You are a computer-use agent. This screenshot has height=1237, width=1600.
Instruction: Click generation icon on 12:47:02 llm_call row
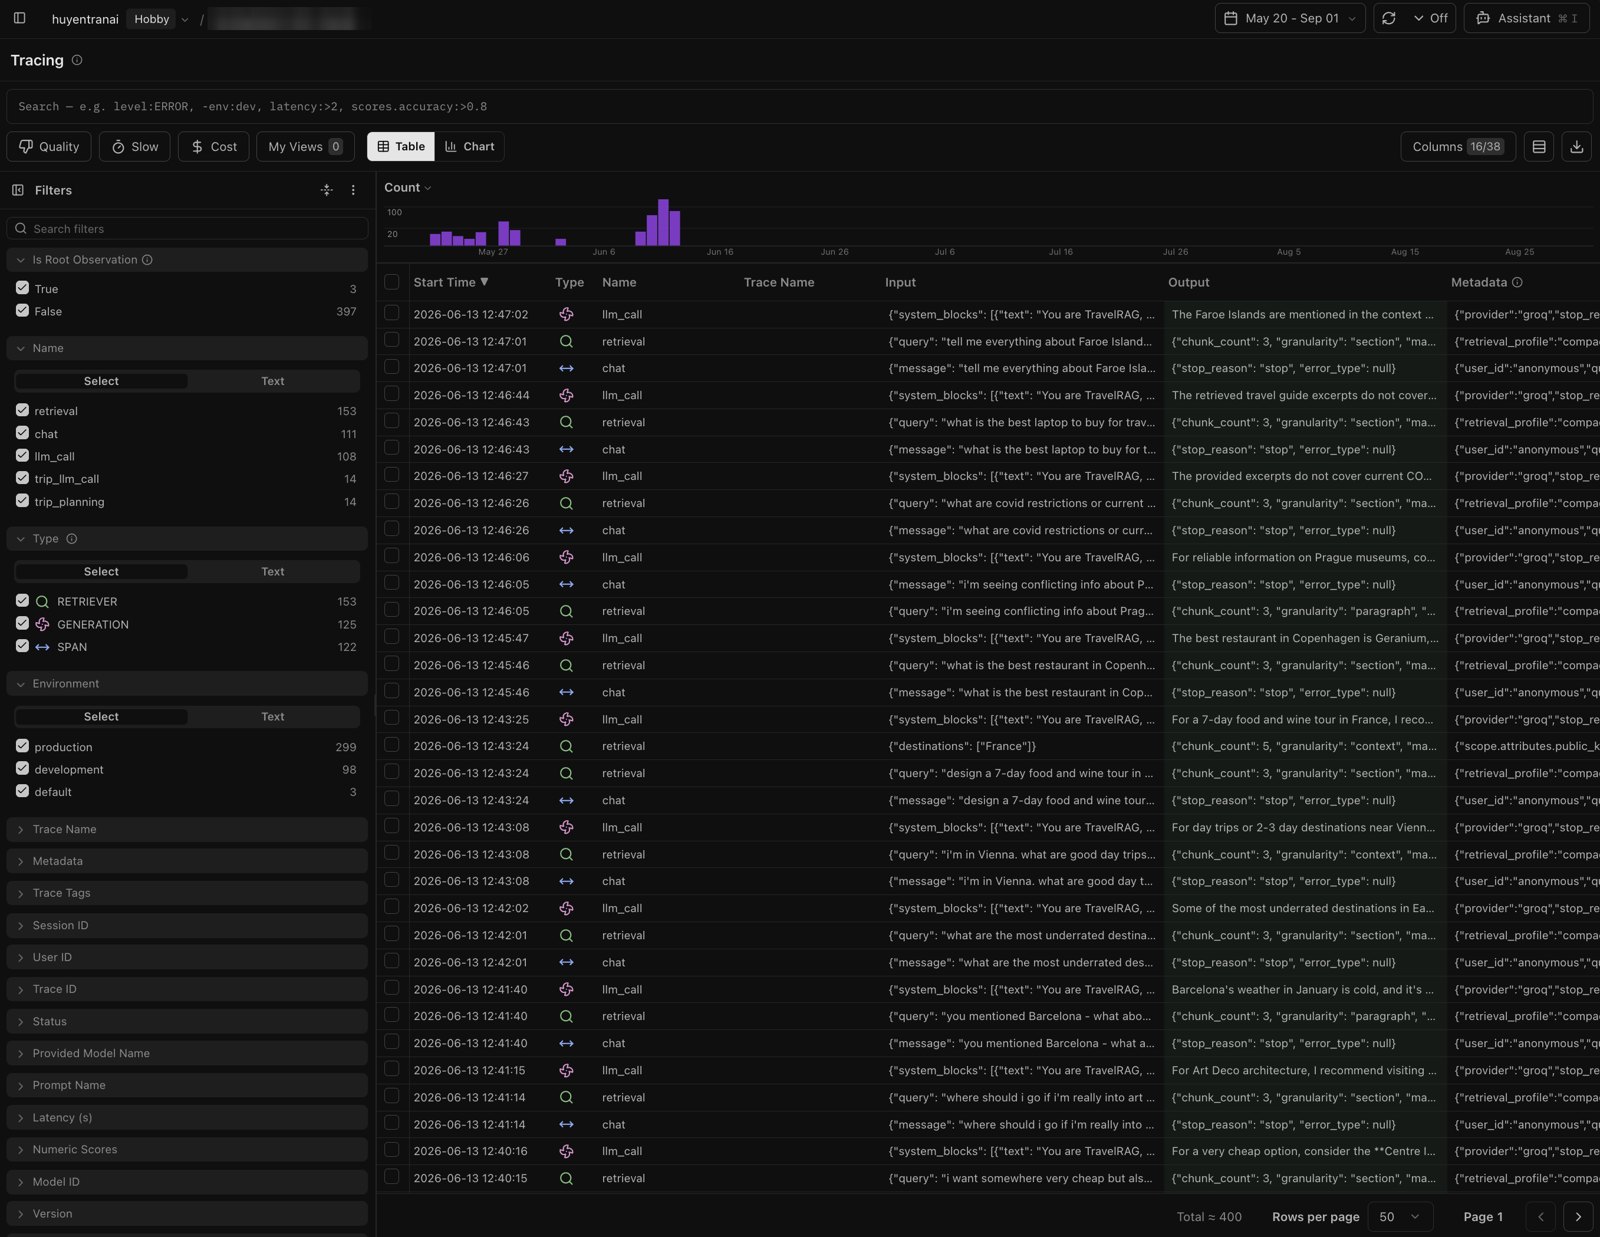click(566, 314)
